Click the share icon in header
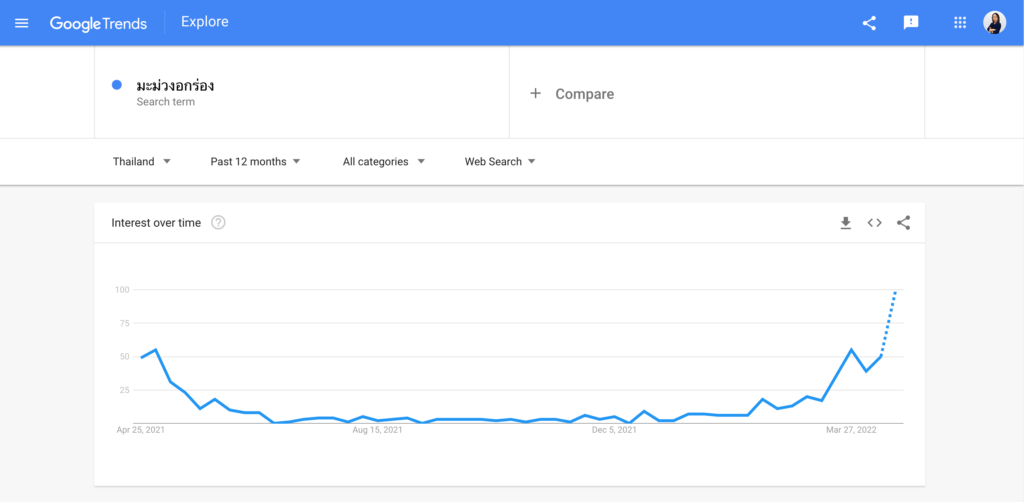 pos(869,23)
